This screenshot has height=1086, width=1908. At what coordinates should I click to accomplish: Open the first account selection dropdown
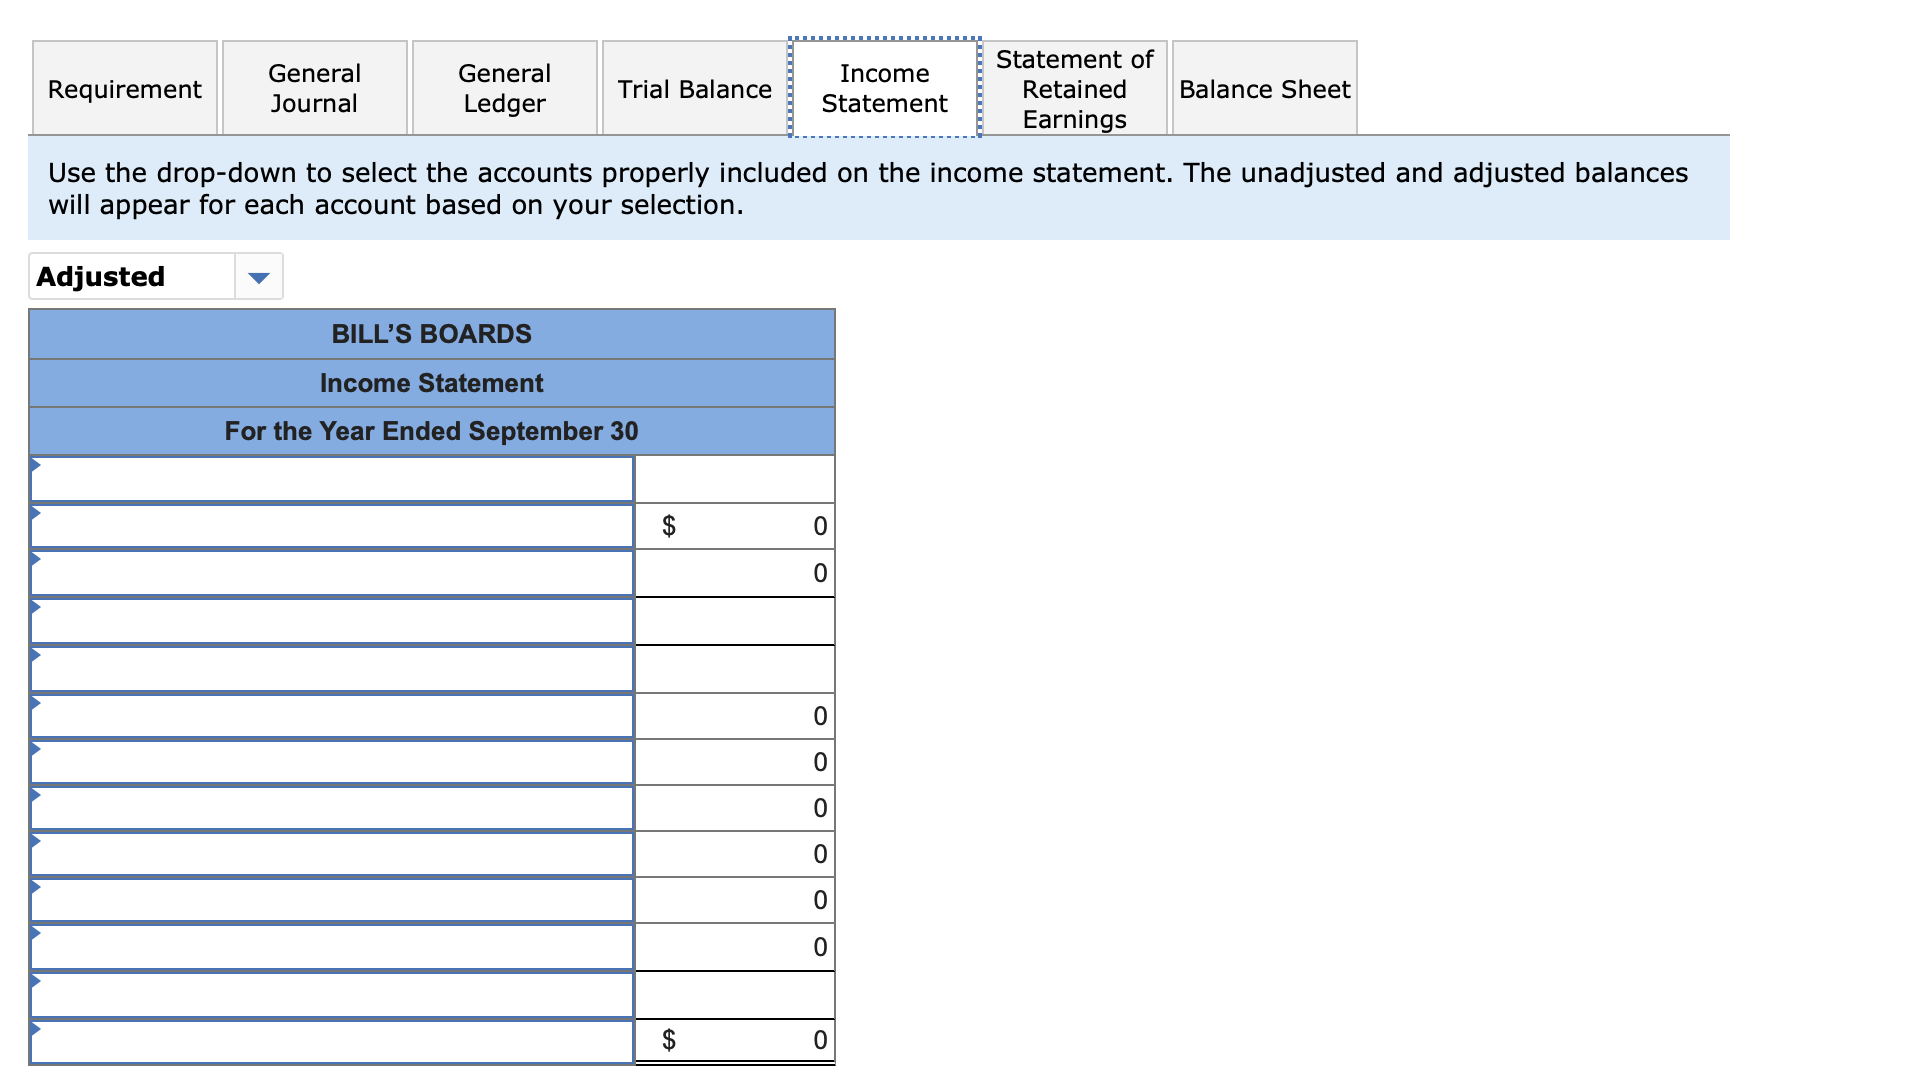[332, 478]
